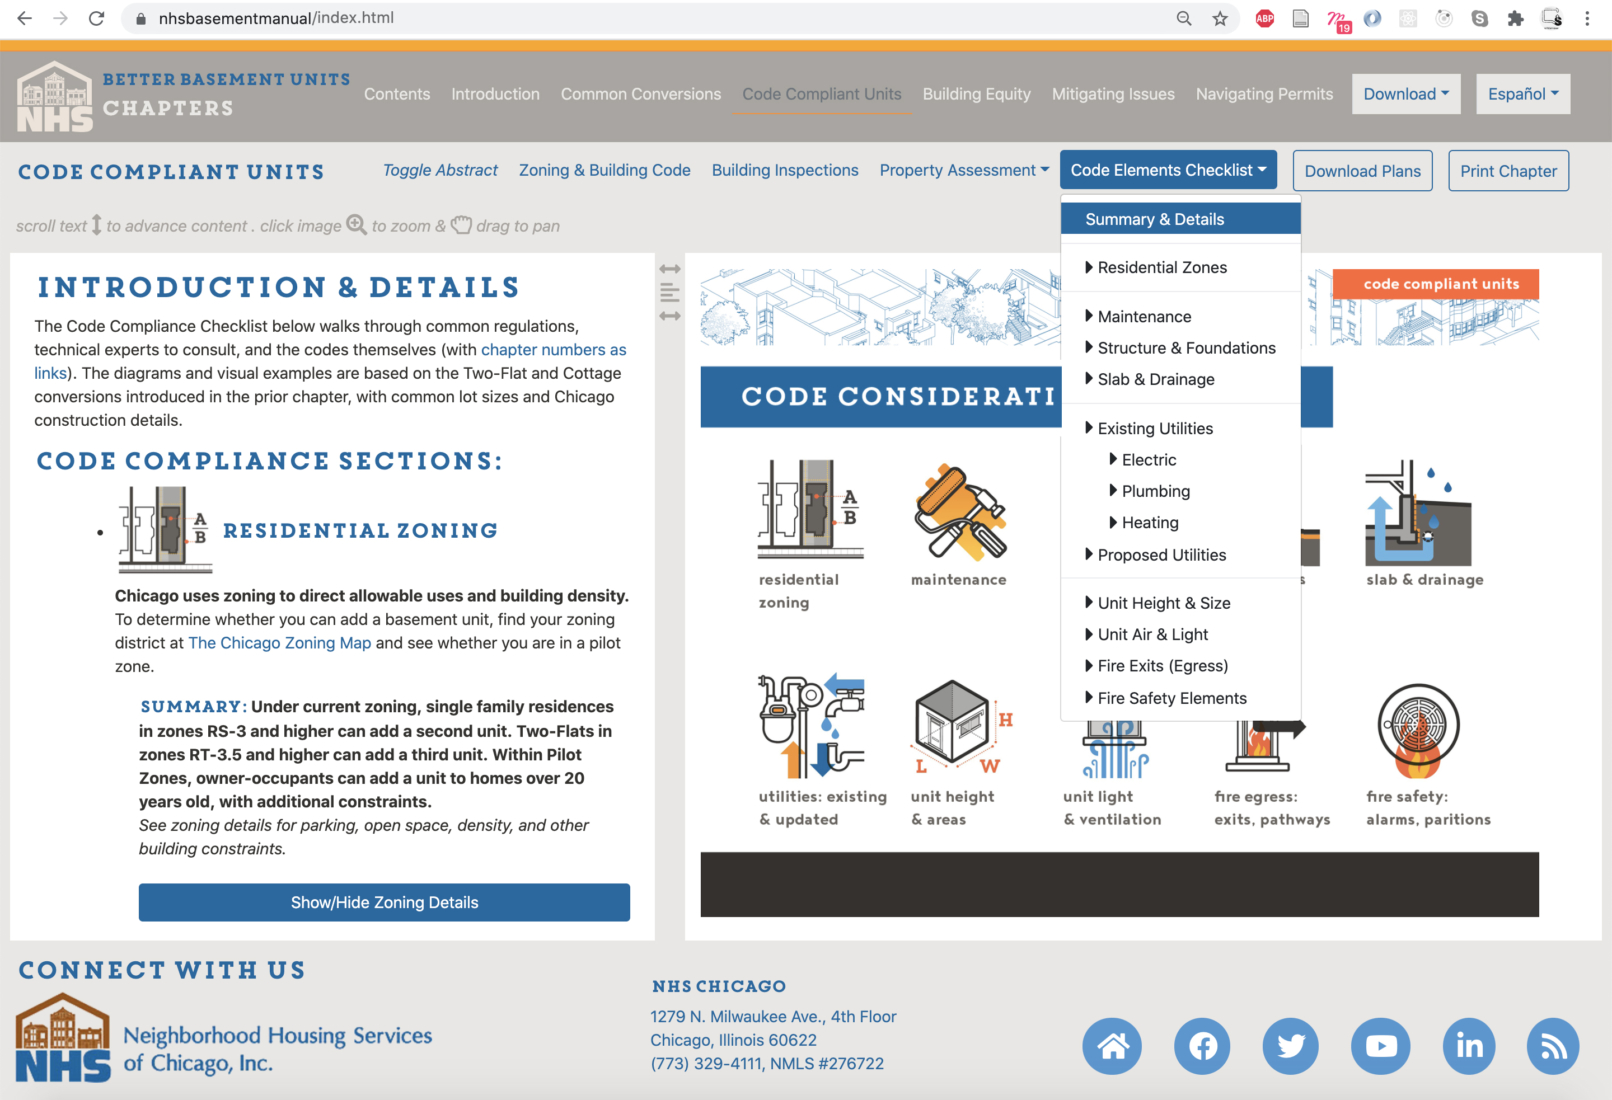The image size is (1612, 1100).
Task: Open the slab & drainage icon
Action: (x=1417, y=513)
